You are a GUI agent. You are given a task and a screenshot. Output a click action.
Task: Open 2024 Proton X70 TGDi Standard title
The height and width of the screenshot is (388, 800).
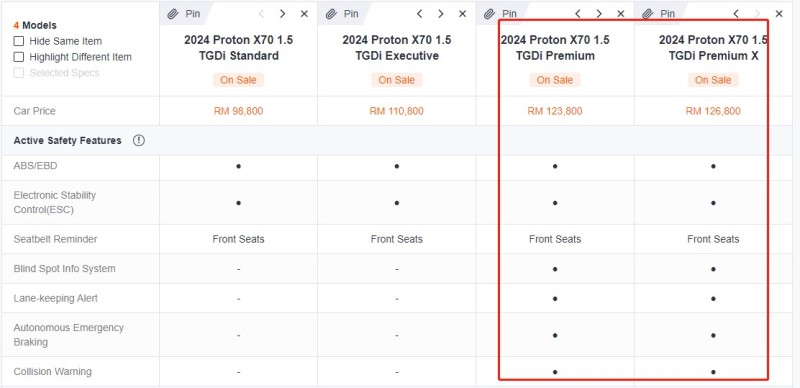(238, 47)
